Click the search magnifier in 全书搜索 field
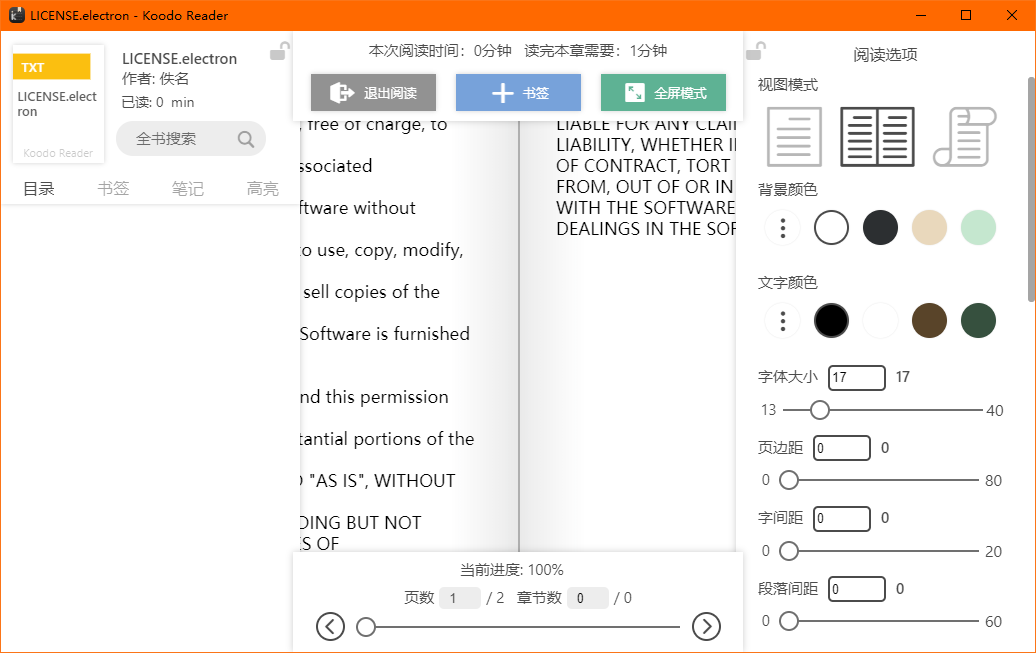 point(246,139)
